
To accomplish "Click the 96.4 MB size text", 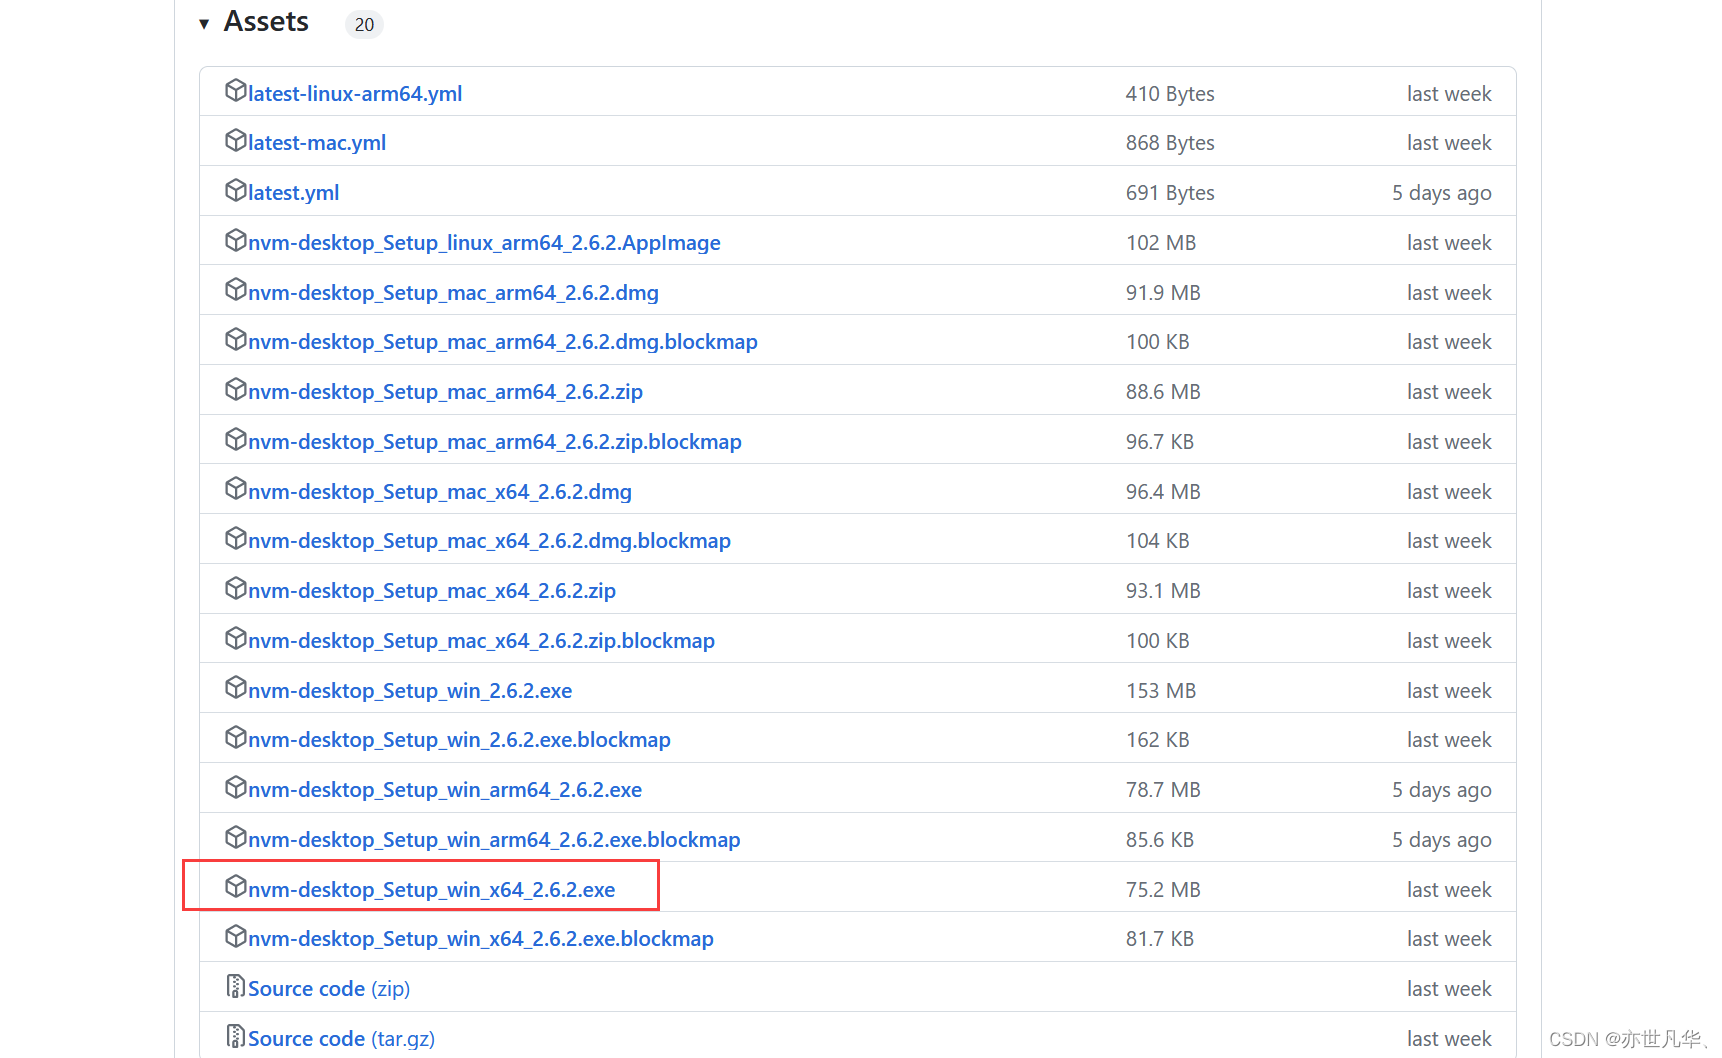I will (1163, 492).
